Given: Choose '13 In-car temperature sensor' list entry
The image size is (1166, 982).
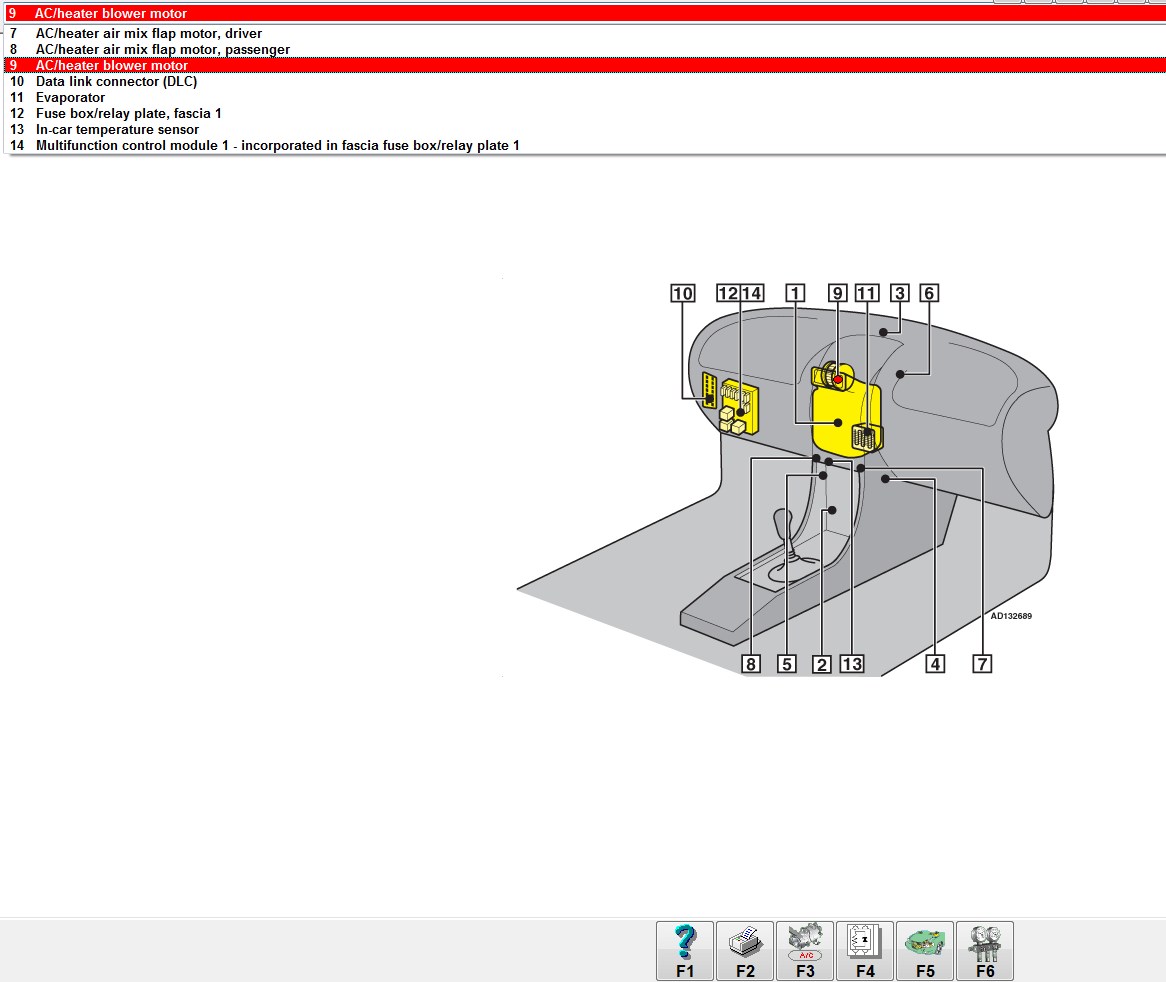Looking at the screenshot, I should pyautogui.click(x=584, y=129).
